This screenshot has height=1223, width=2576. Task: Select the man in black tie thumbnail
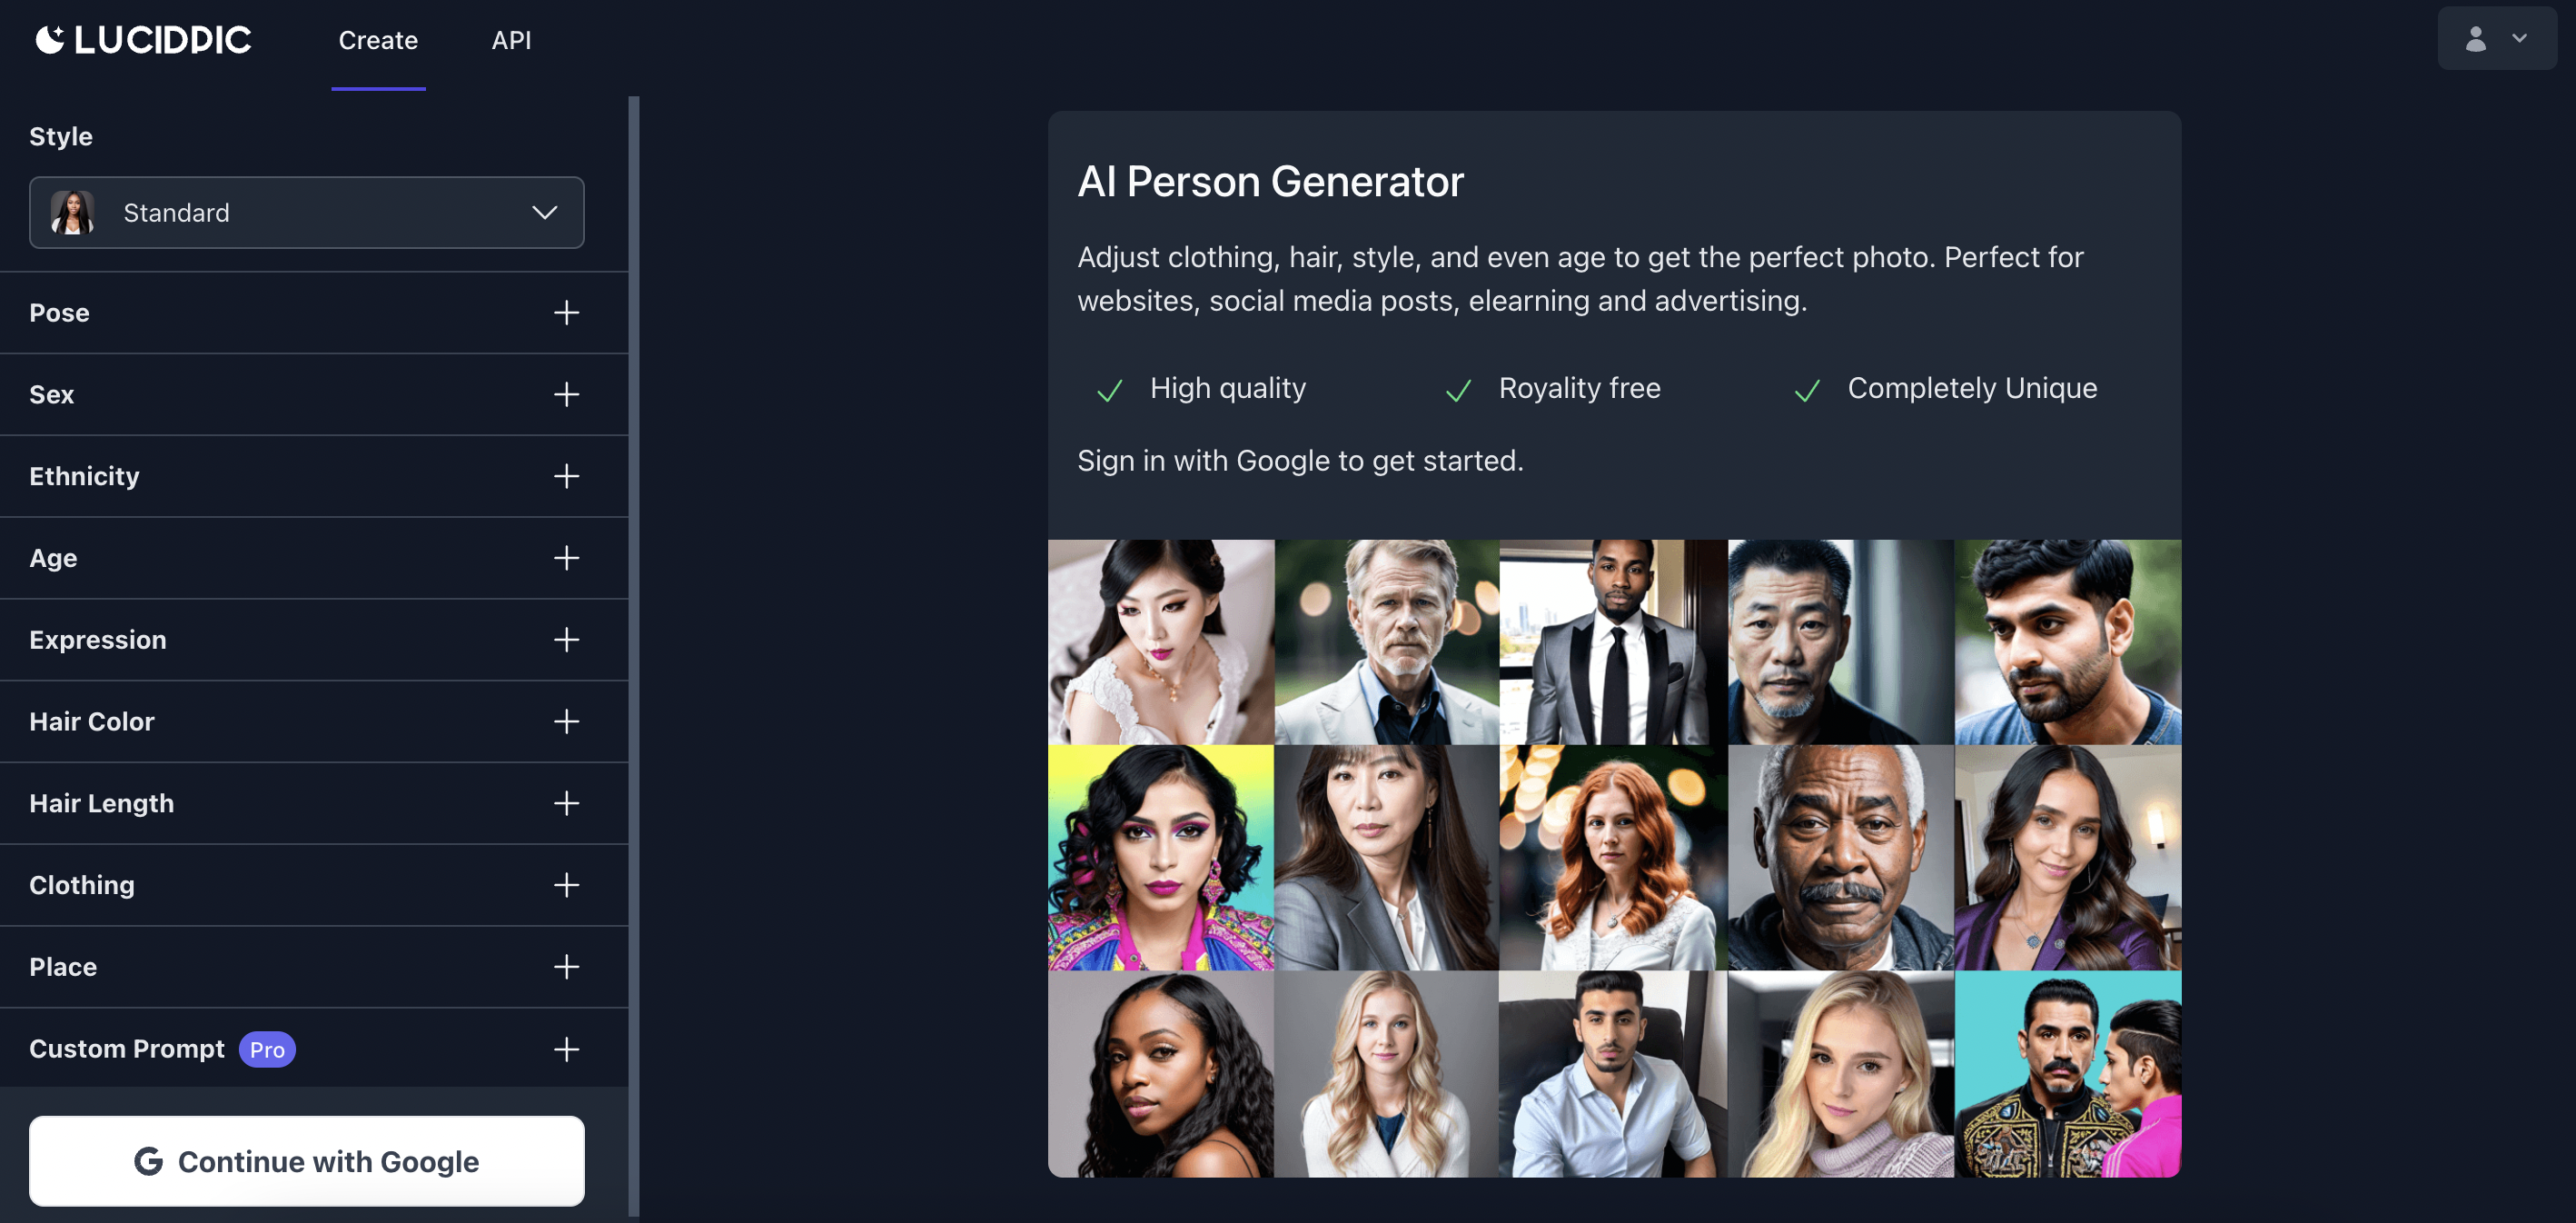tap(1613, 642)
